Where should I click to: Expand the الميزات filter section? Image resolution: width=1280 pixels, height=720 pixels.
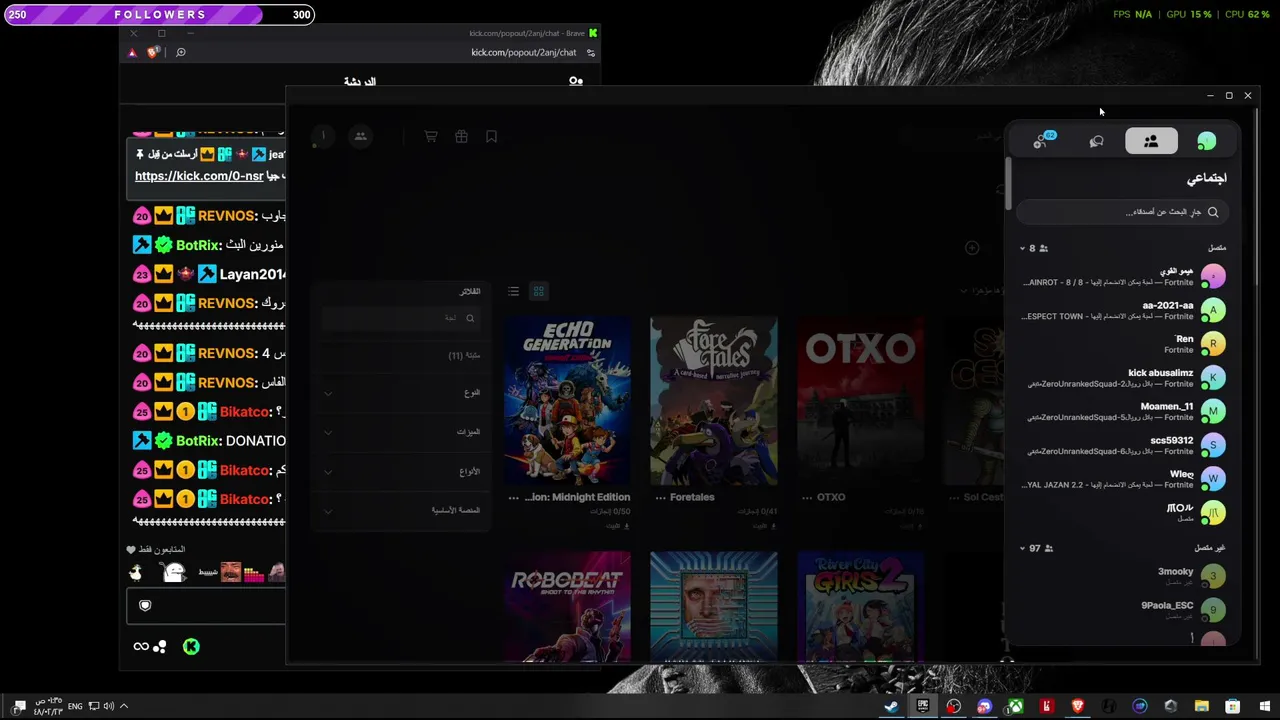pos(400,432)
